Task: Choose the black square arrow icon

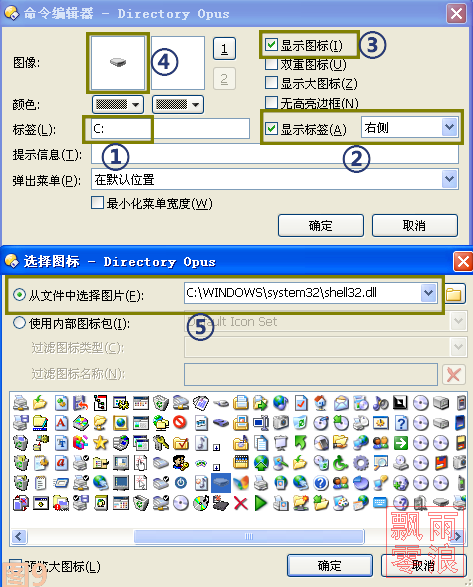Action: [x=400, y=403]
